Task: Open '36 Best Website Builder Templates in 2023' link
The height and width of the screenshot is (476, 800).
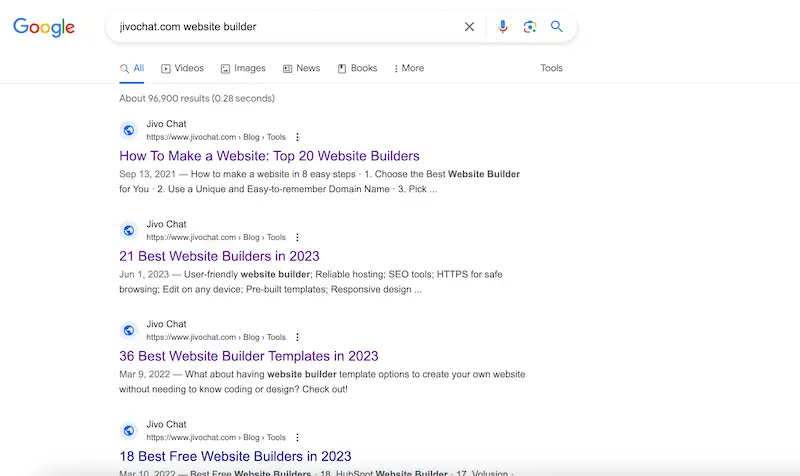Action: [249, 356]
